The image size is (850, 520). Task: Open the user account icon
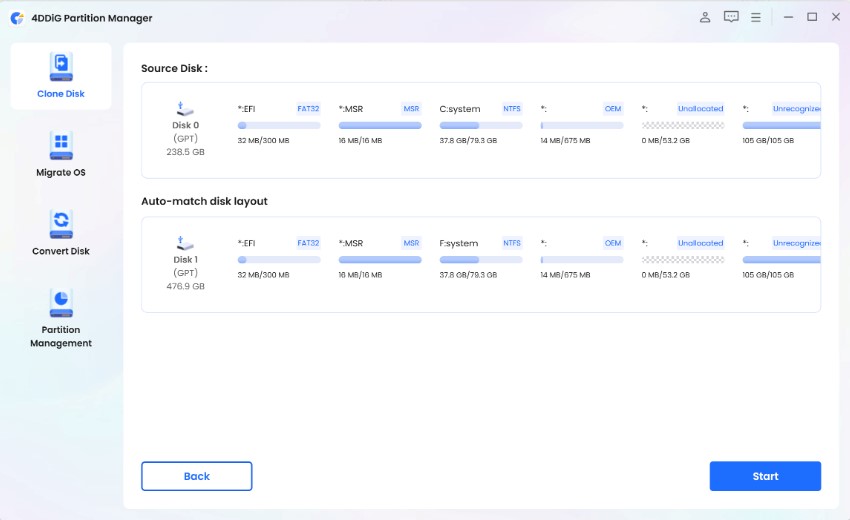click(x=705, y=17)
